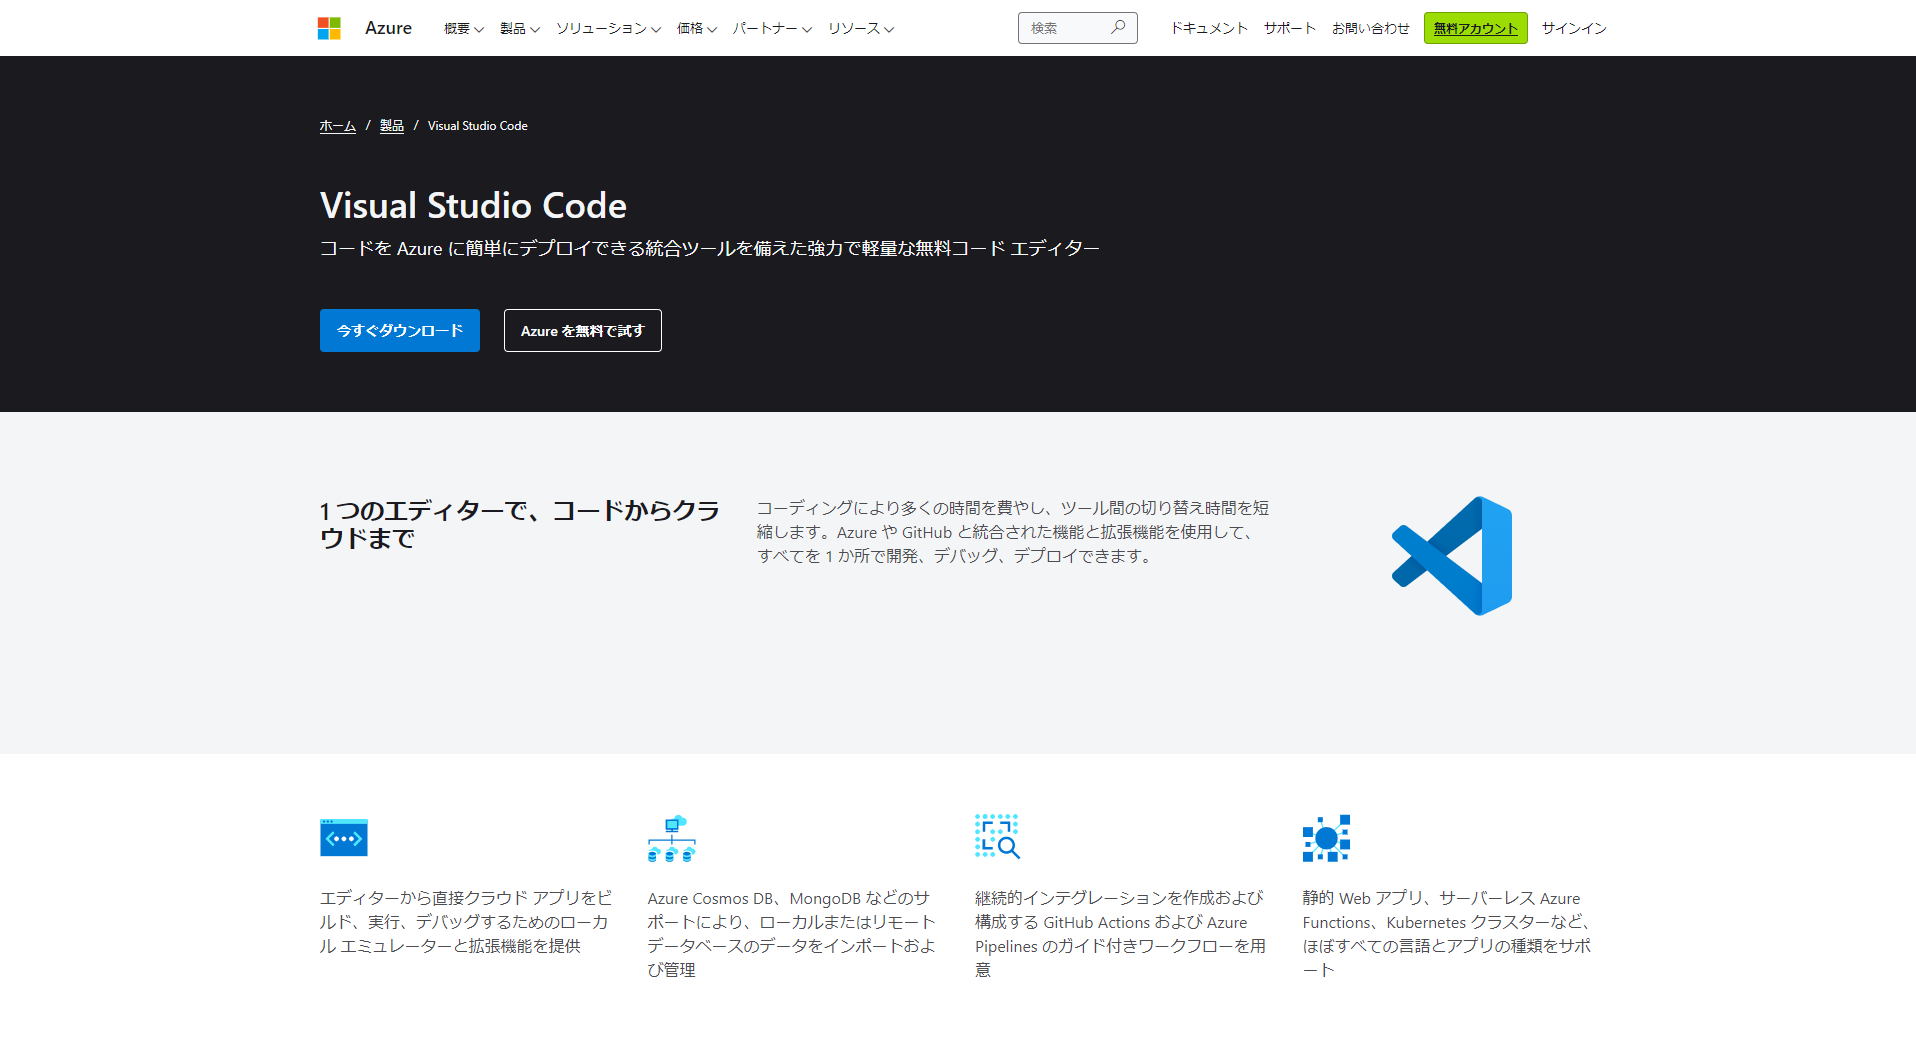Click the Visual Studio Code page heading

coord(473,205)
